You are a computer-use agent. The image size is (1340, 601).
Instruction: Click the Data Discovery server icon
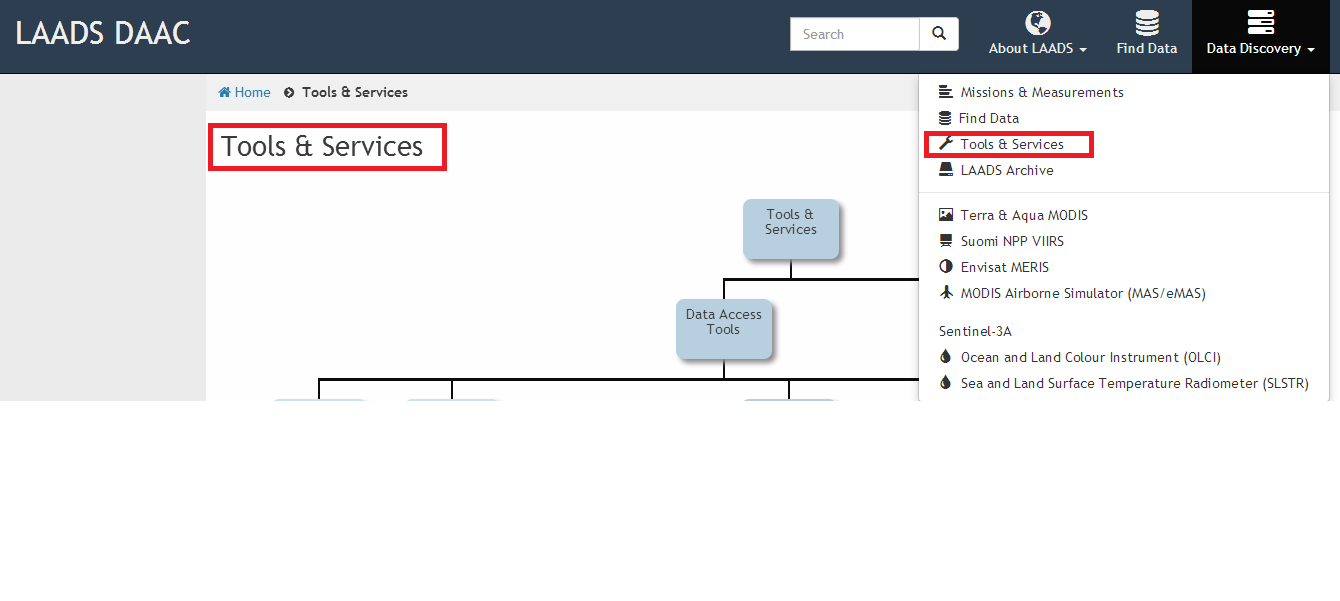[x=1260, y=22]
